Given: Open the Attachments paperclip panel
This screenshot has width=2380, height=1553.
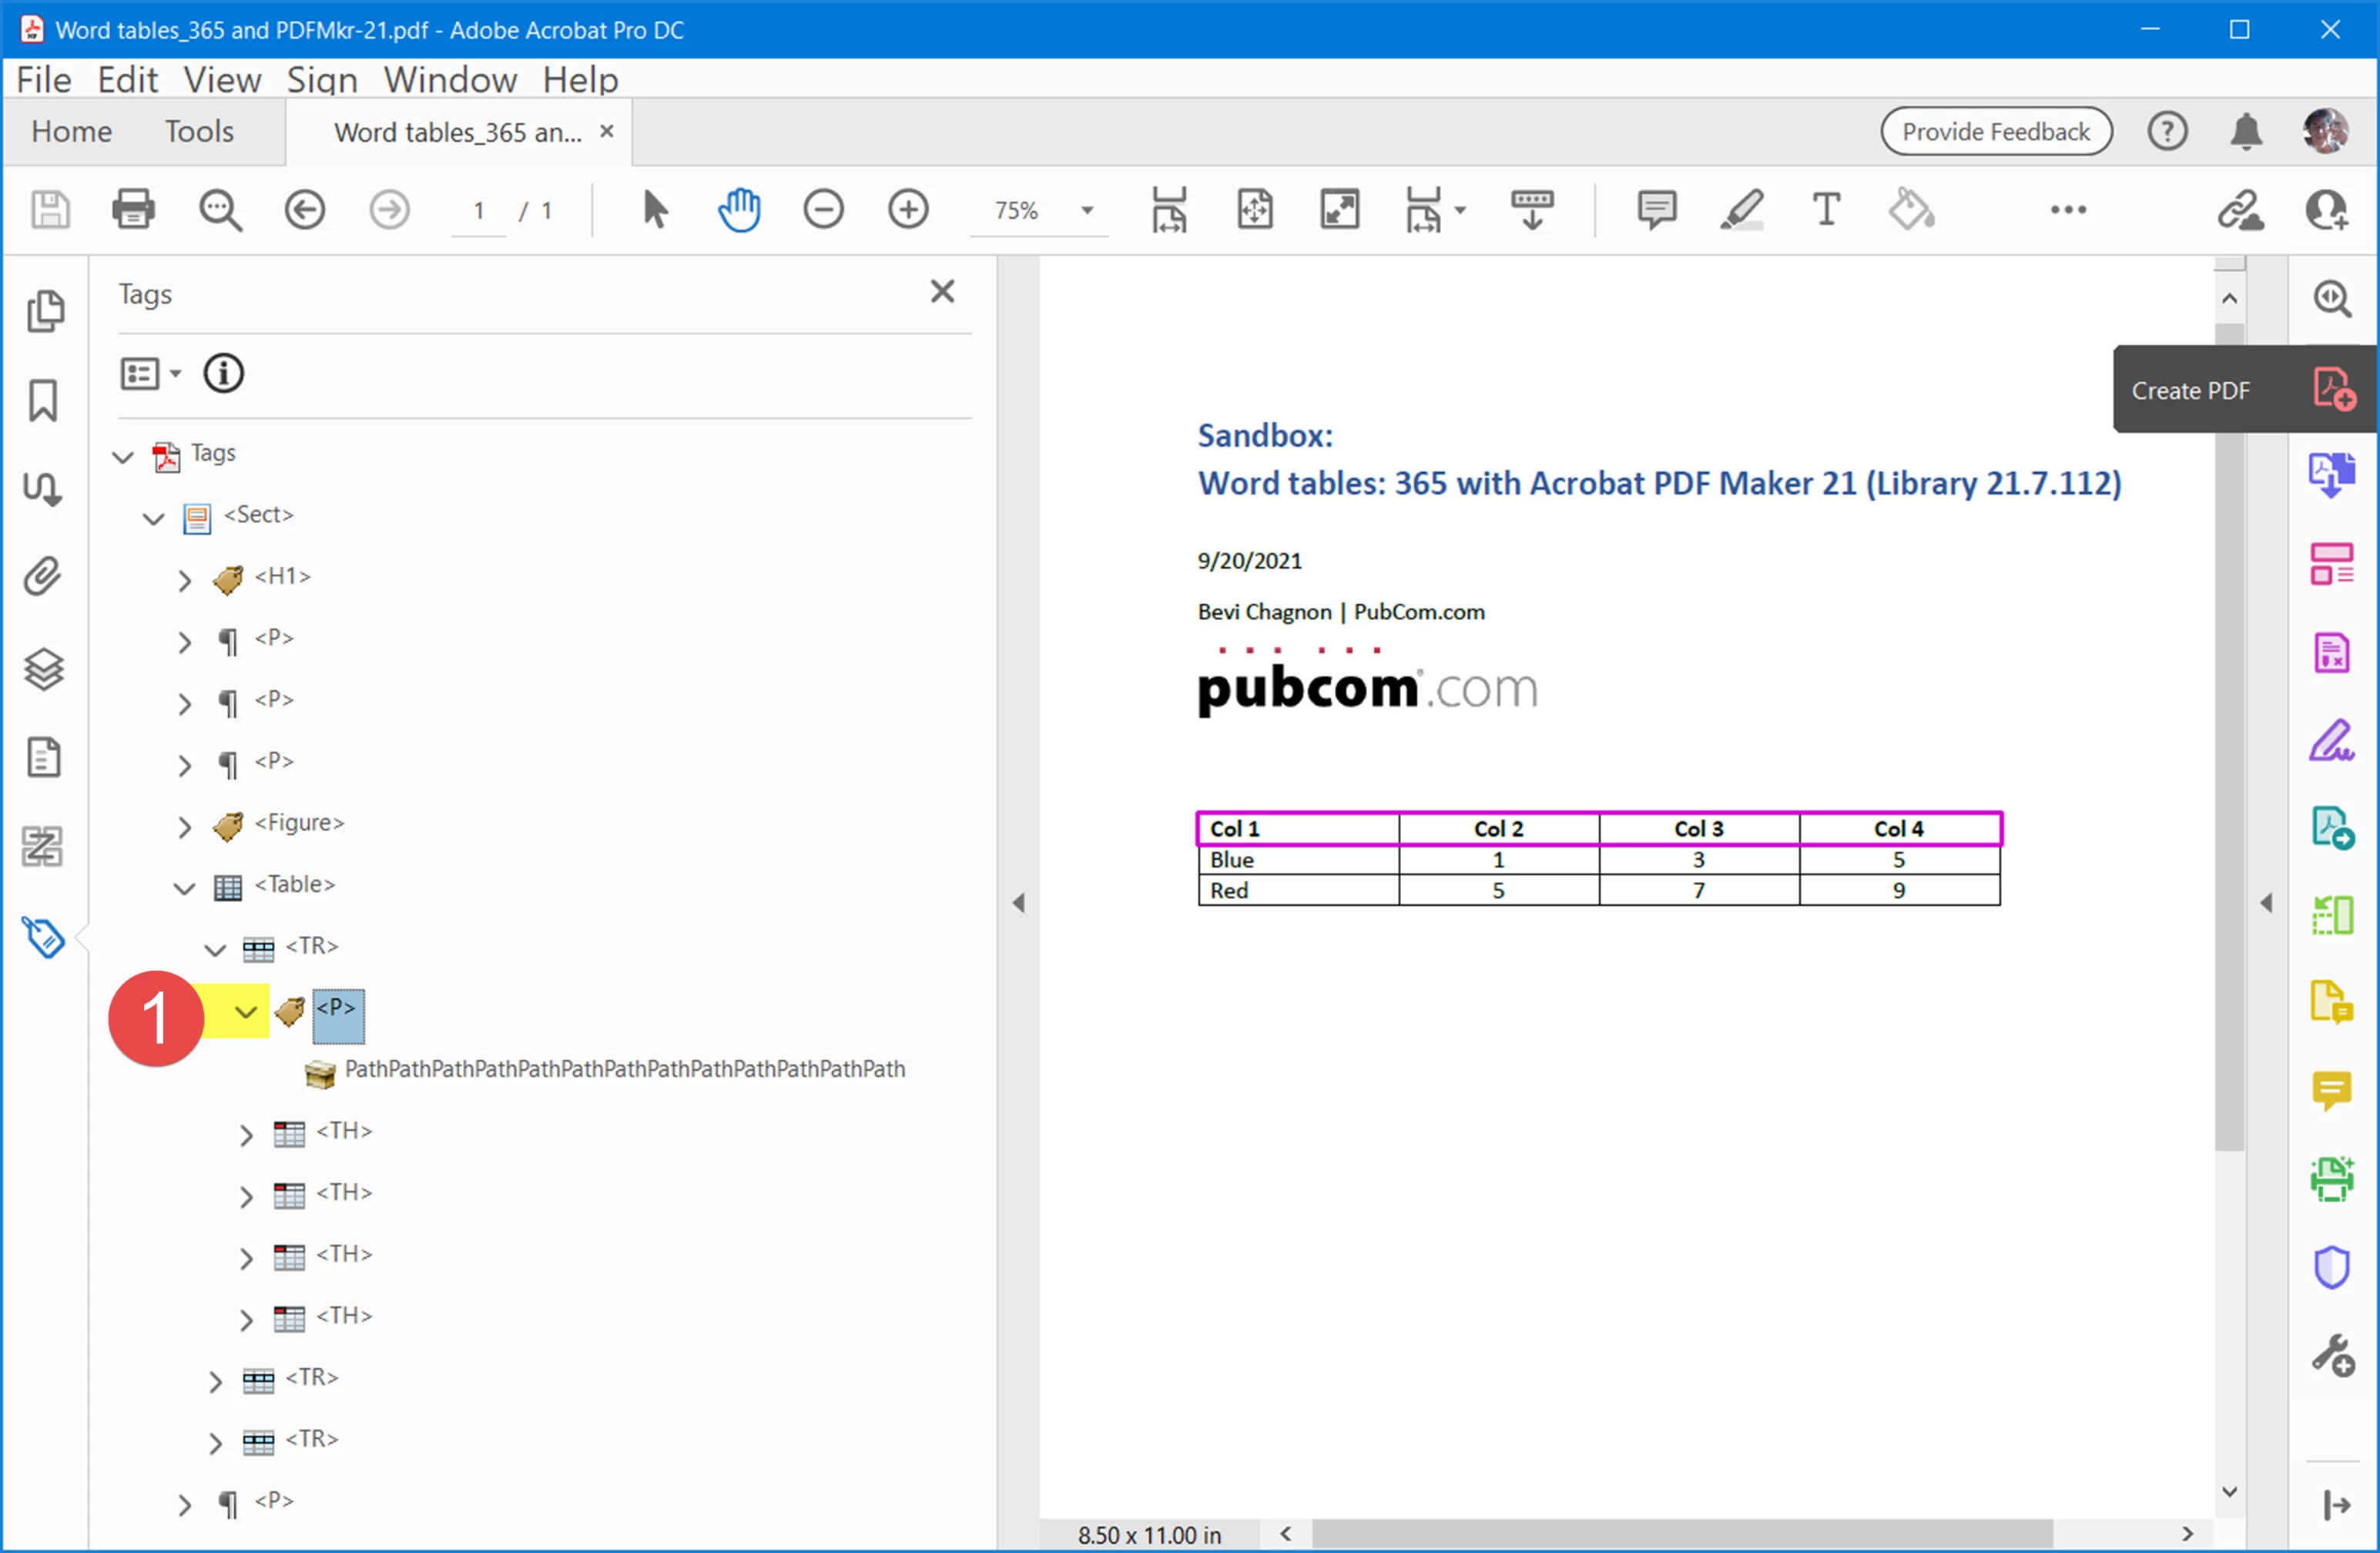Looking at the screenshot, I should pyautogui.click(x=43, y=577).
